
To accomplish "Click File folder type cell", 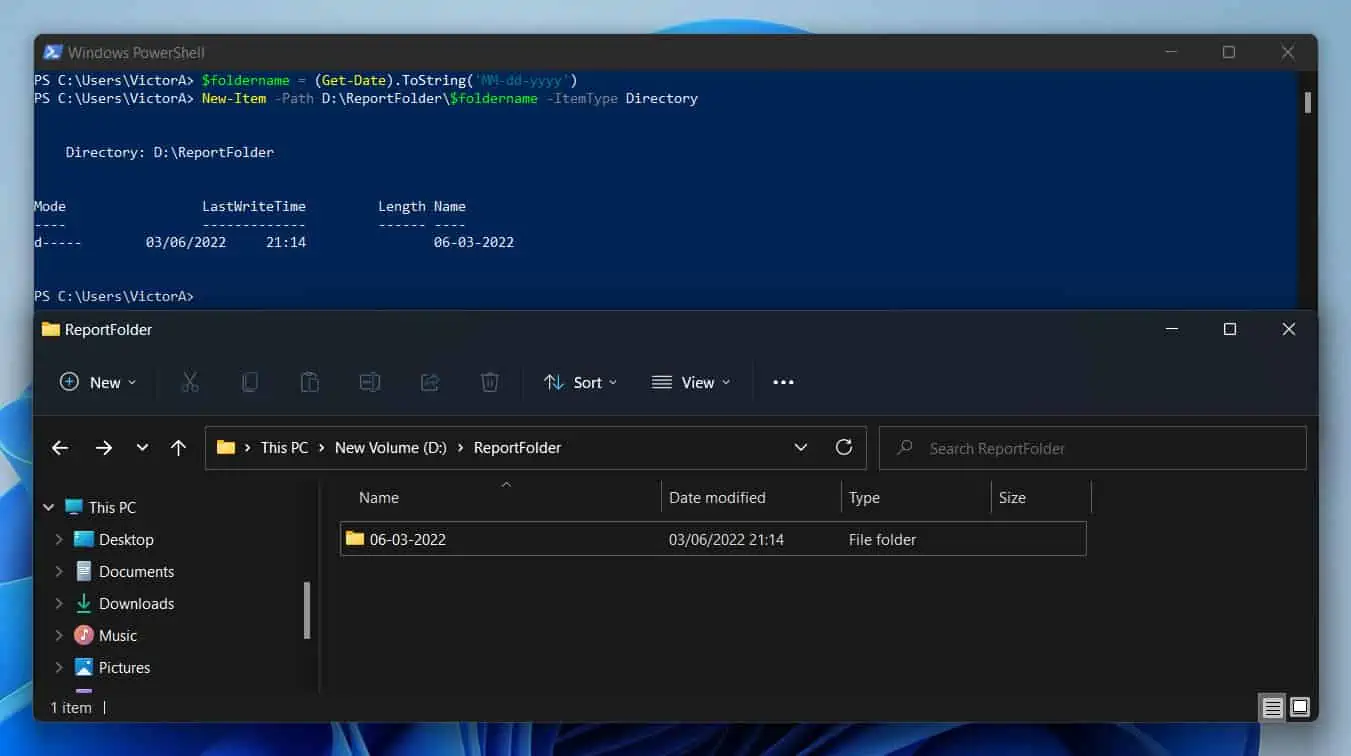I will (882, 540).
